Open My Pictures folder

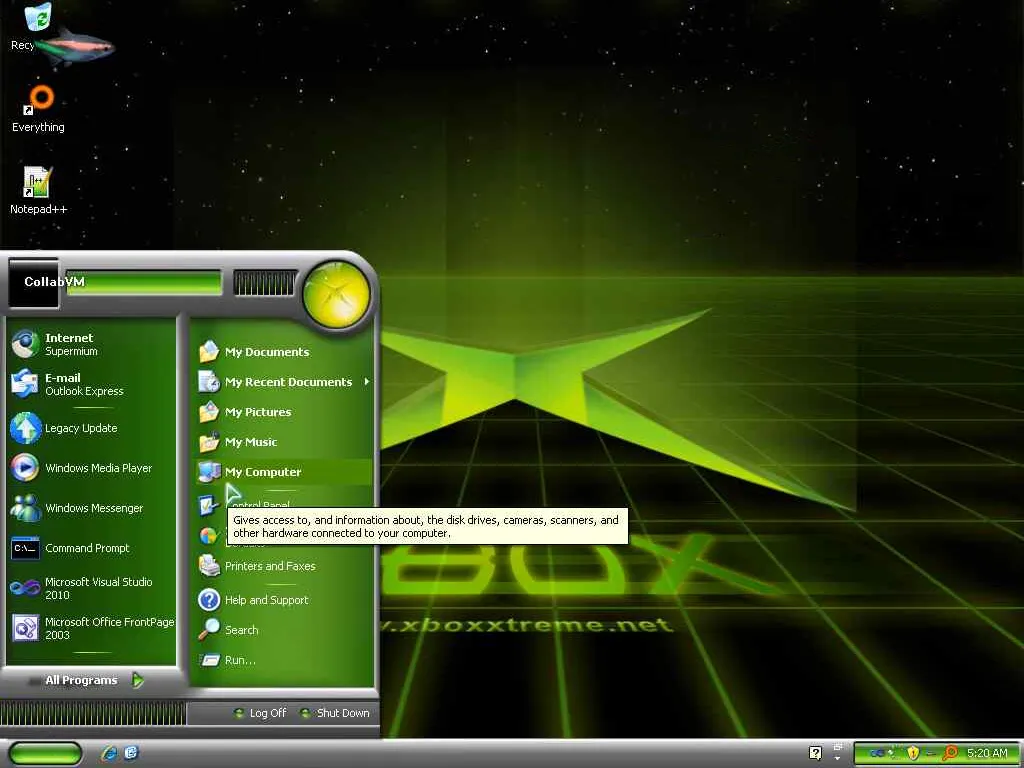(284, 412)
